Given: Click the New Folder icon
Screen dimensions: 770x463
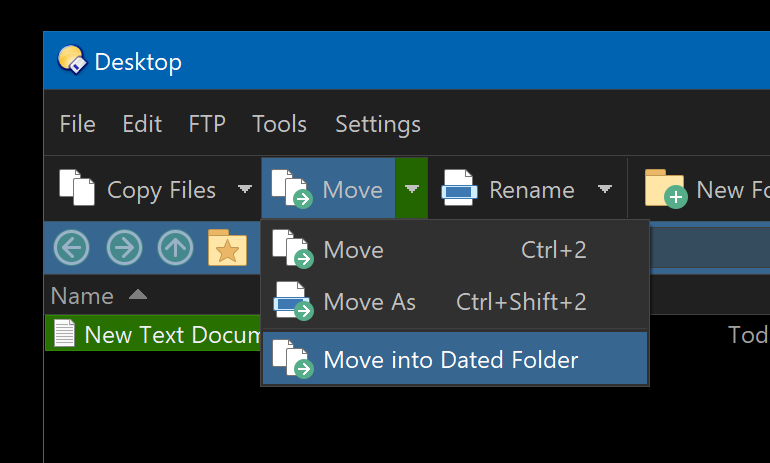Looking at the screenshot, I should [665, 189].
